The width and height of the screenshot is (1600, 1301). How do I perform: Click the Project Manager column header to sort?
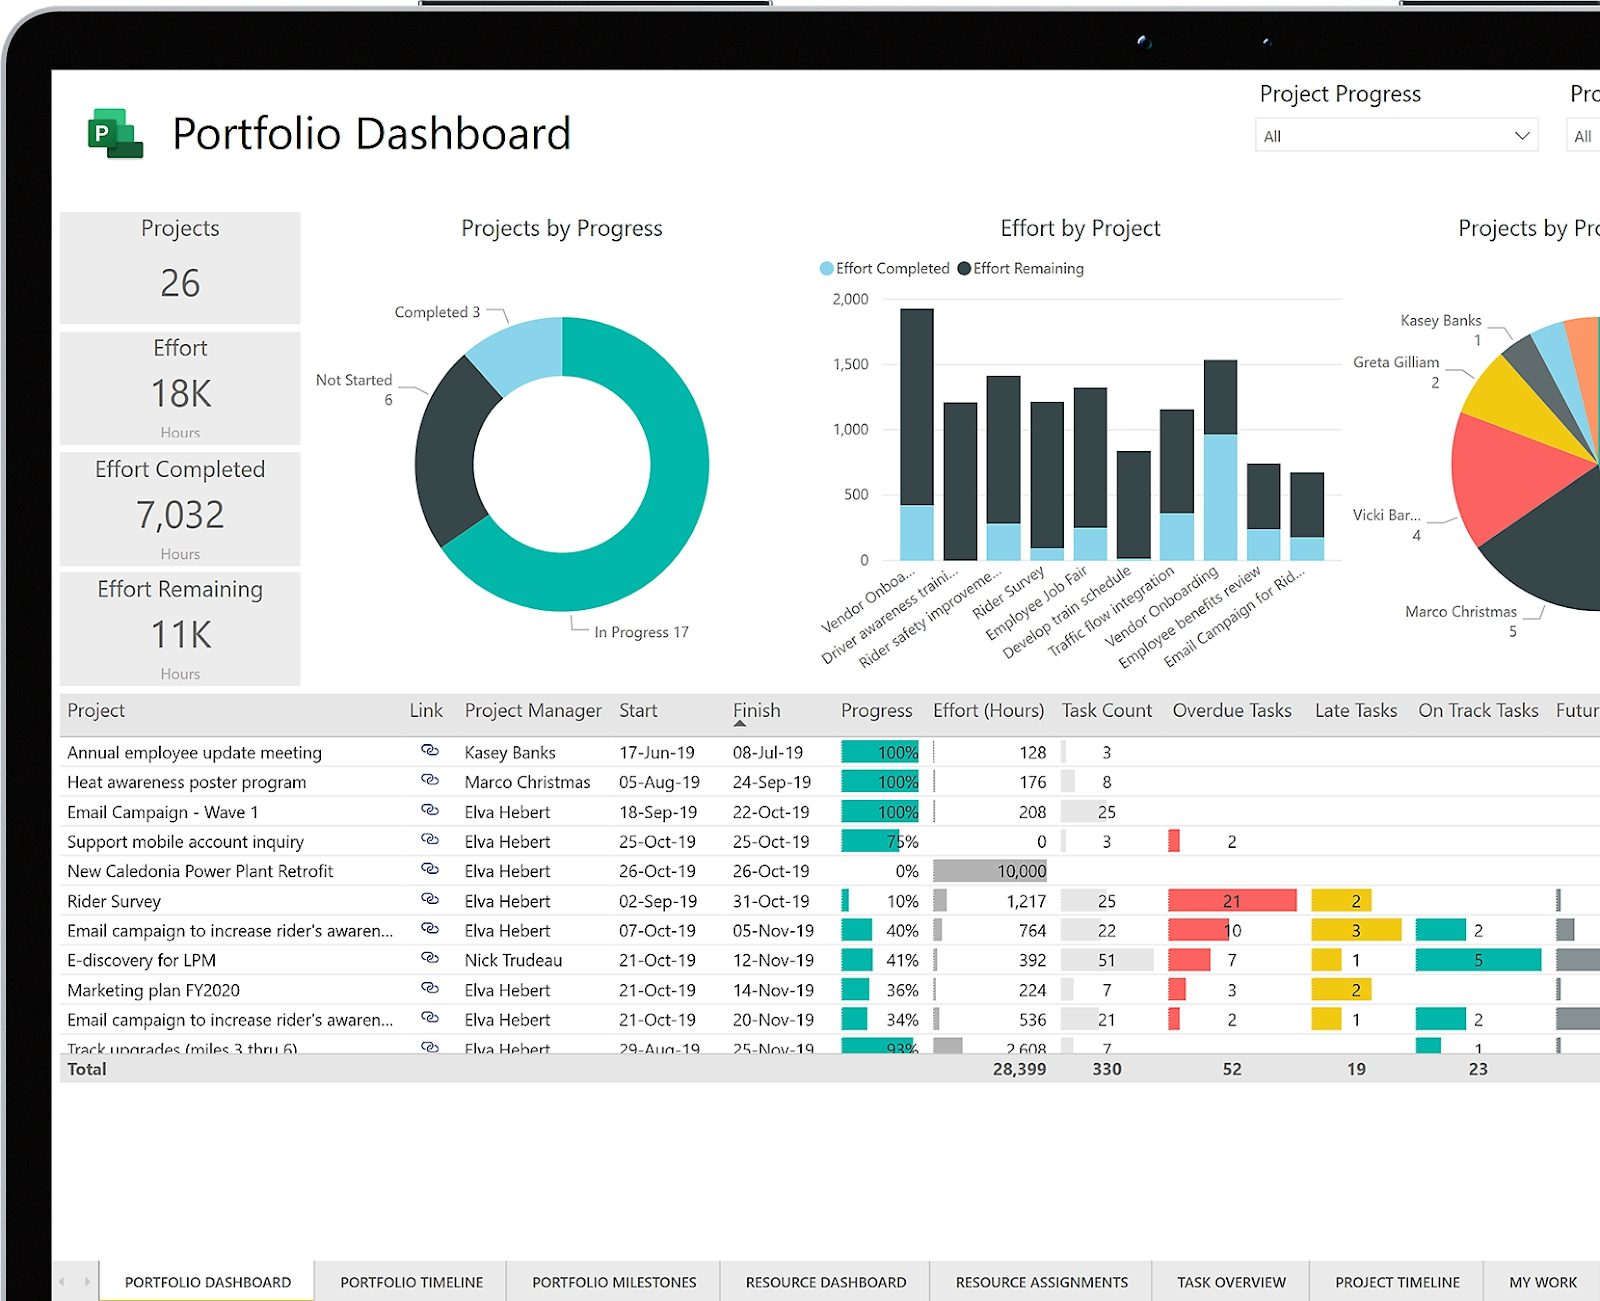[x=533, y=711]
